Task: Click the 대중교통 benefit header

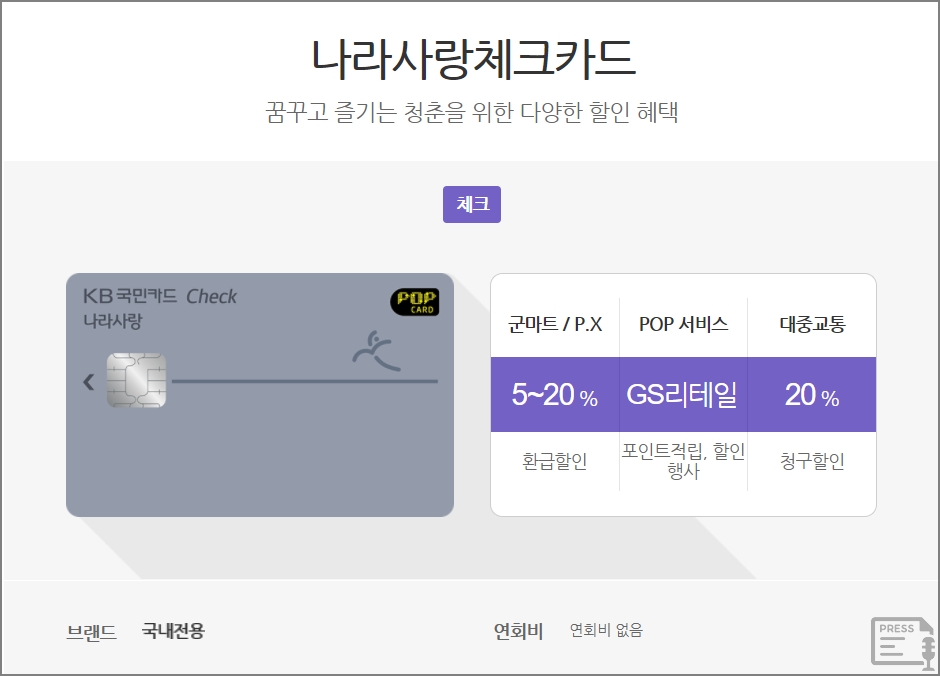Action: click(x=812, y=324)
